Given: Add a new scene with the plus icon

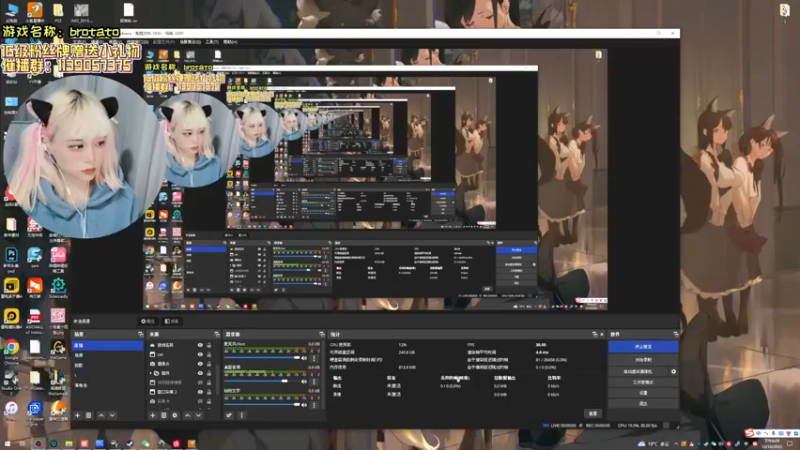Looking at the screenshot, I should coord(78,415).
